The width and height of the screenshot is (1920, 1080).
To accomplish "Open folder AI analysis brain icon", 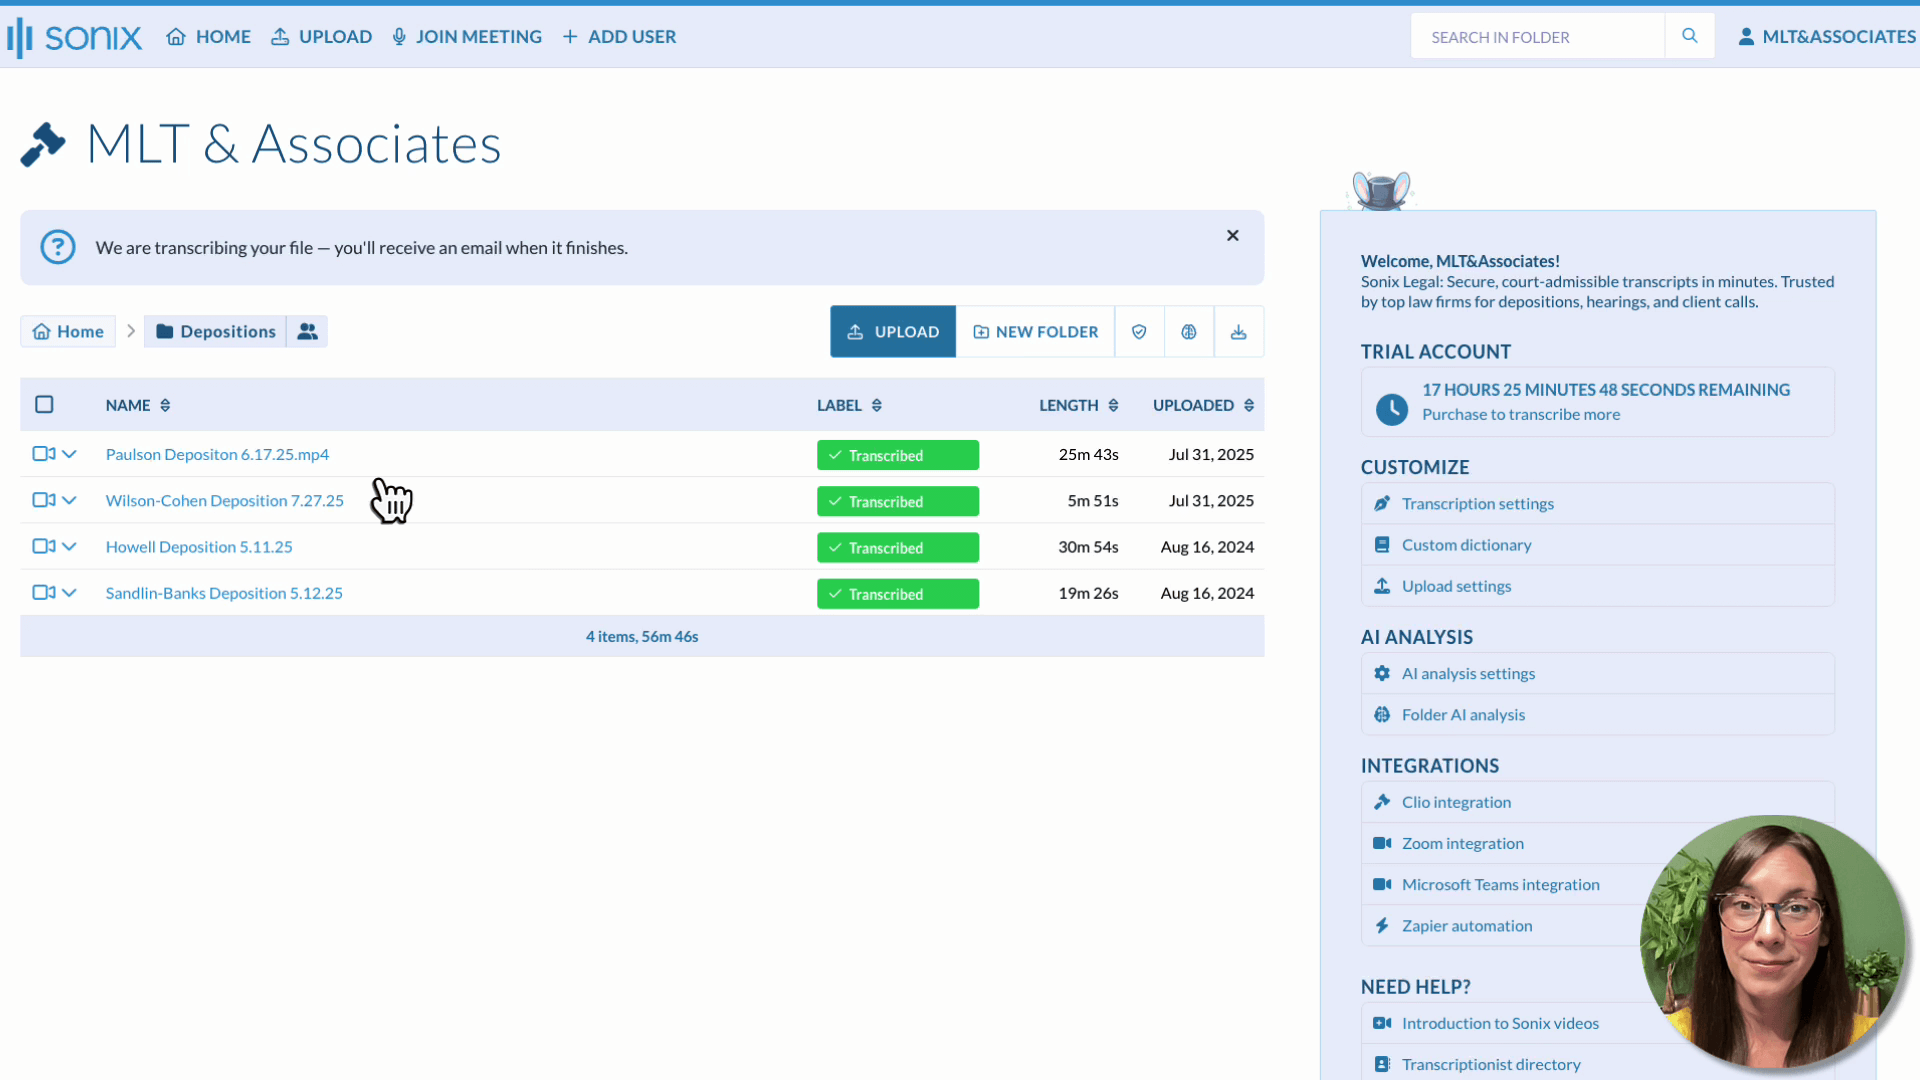I will coord(1189,332).
